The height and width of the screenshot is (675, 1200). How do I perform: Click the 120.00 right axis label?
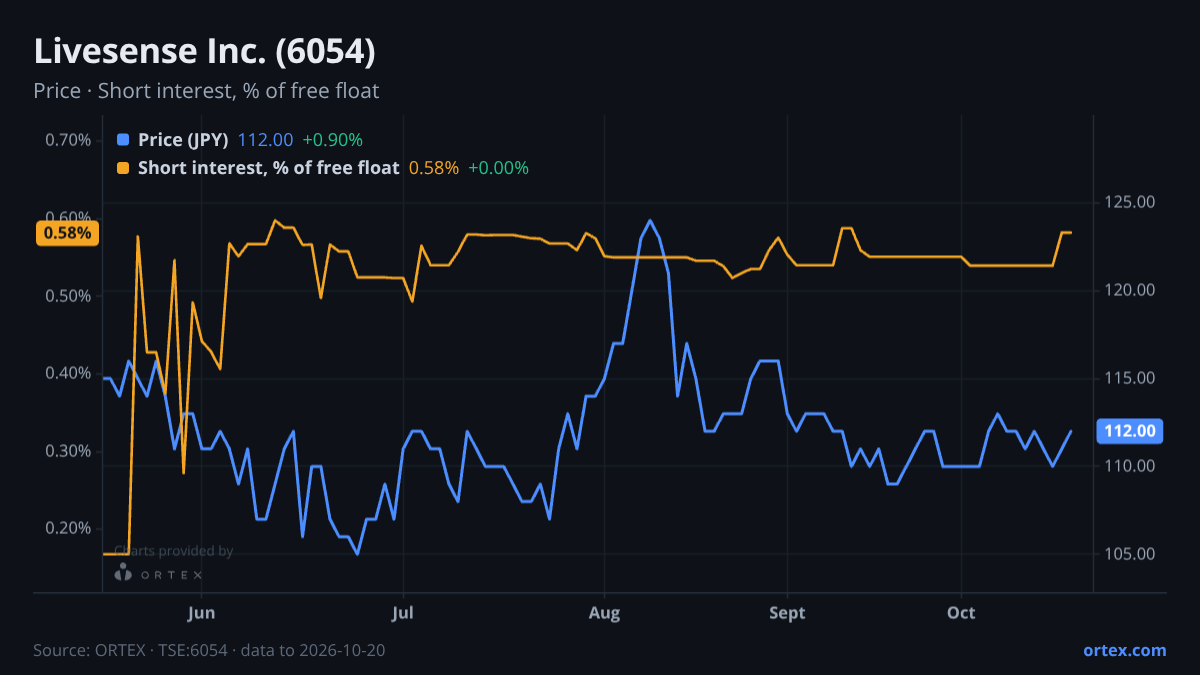point(1130,290)
